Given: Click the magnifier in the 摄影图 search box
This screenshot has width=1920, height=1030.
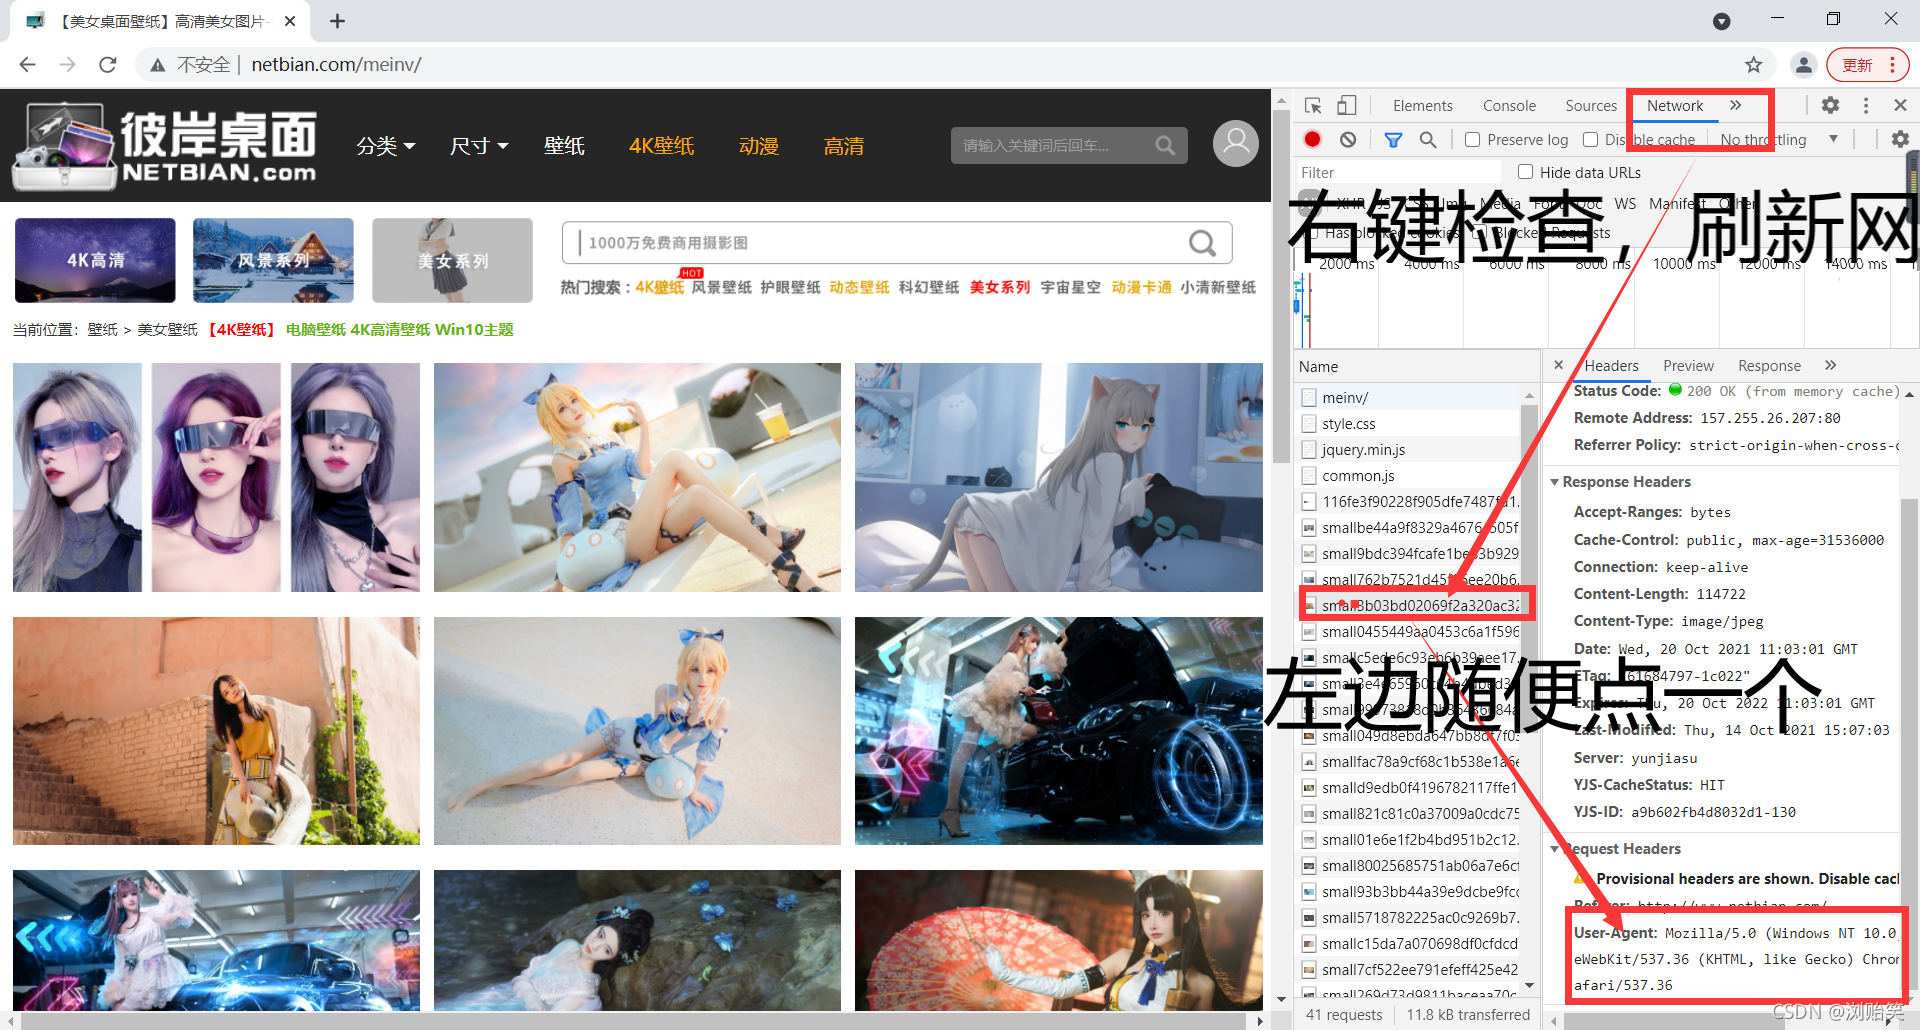Looking at the screenshot, I should (x=1202, y=243).
